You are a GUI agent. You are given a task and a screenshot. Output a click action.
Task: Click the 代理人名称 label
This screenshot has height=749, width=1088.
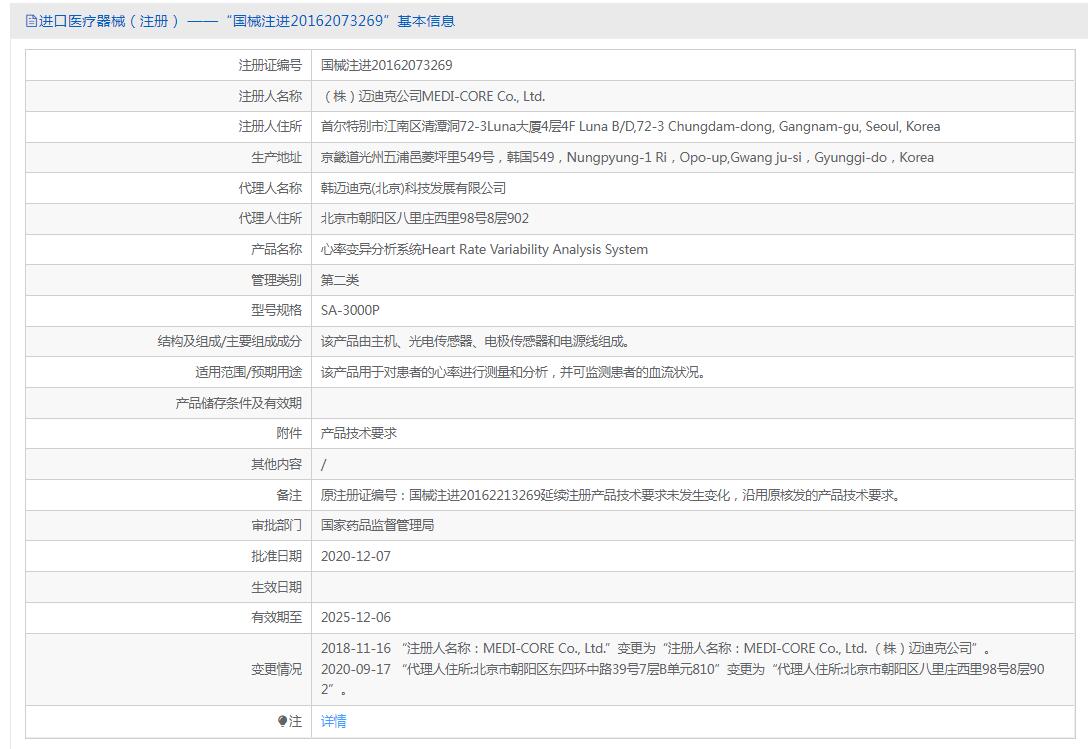270,188
